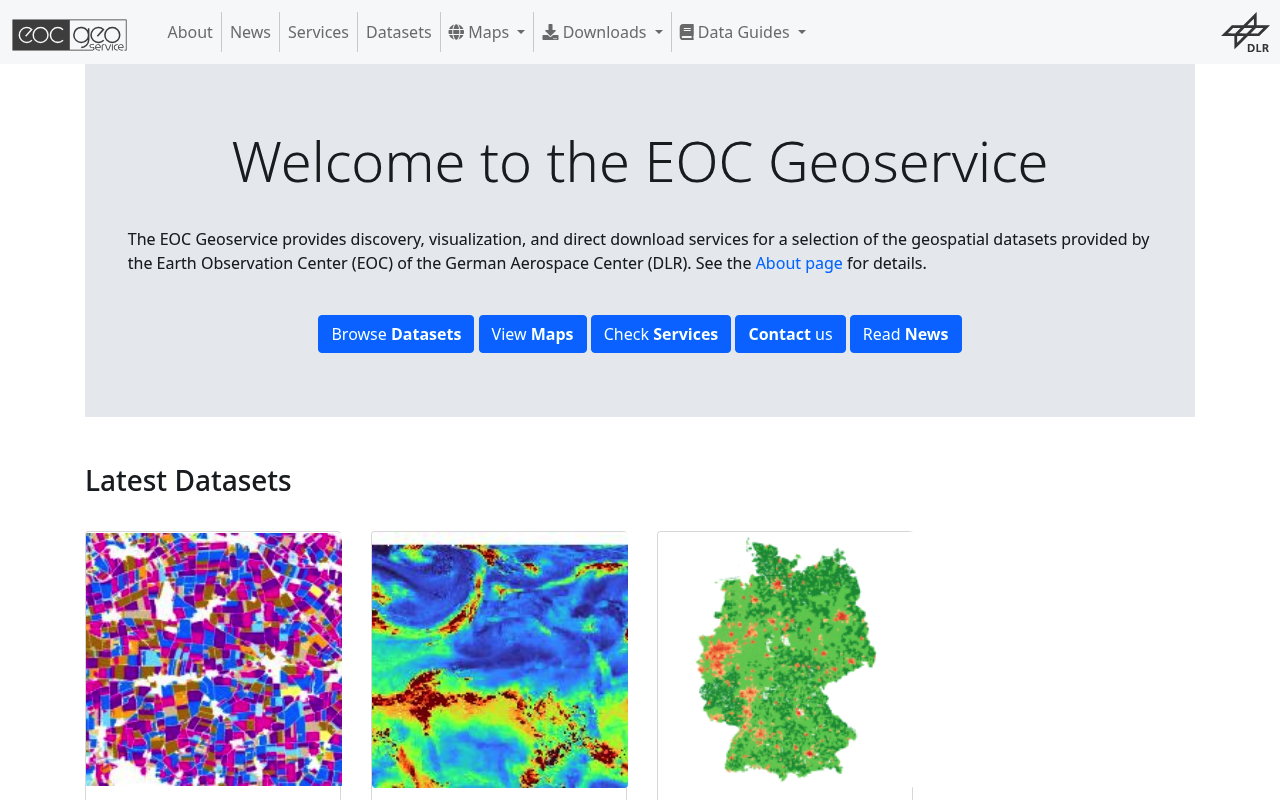Click the View Maps button
1280x800 pixels.
(532, 334)
